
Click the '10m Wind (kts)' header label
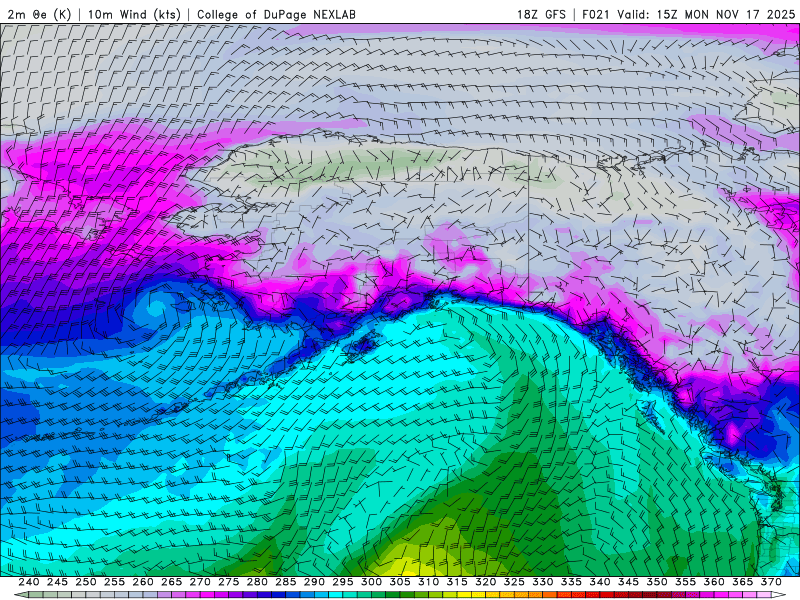click(134, 14)
